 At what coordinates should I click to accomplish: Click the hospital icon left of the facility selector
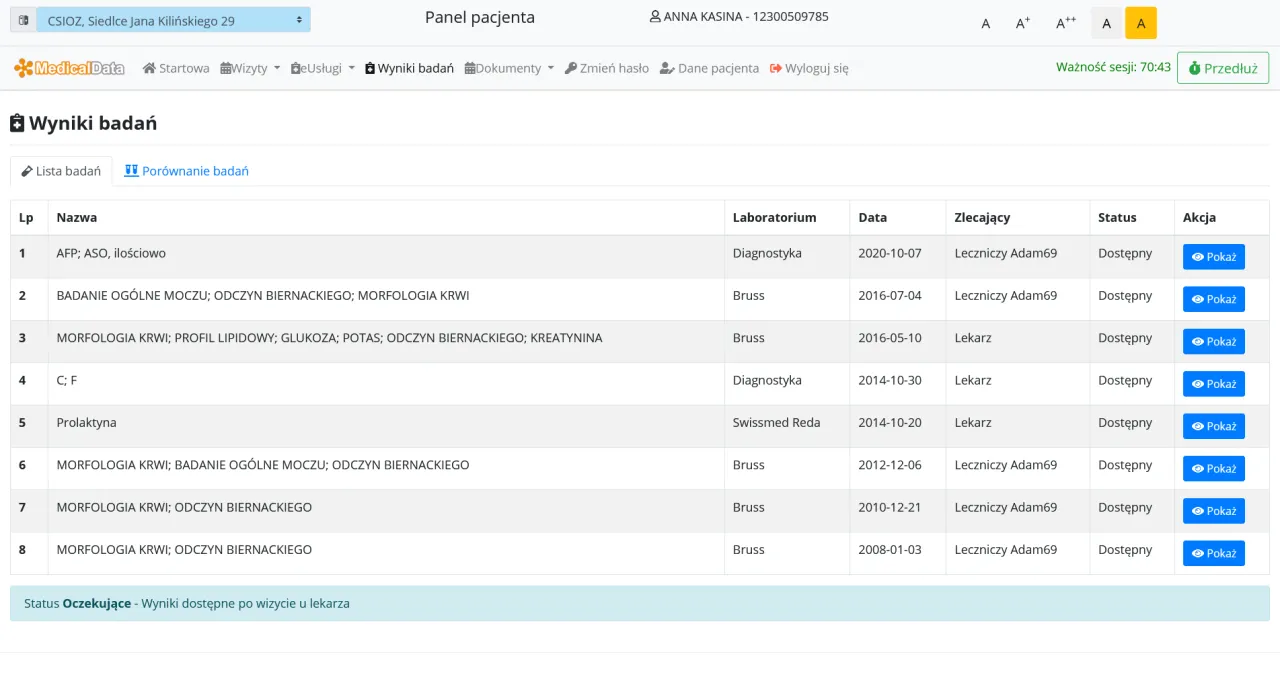pos(22,18)
